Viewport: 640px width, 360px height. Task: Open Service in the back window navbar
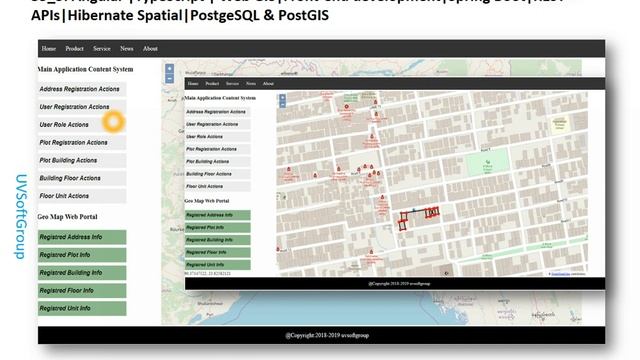(102, 49)
